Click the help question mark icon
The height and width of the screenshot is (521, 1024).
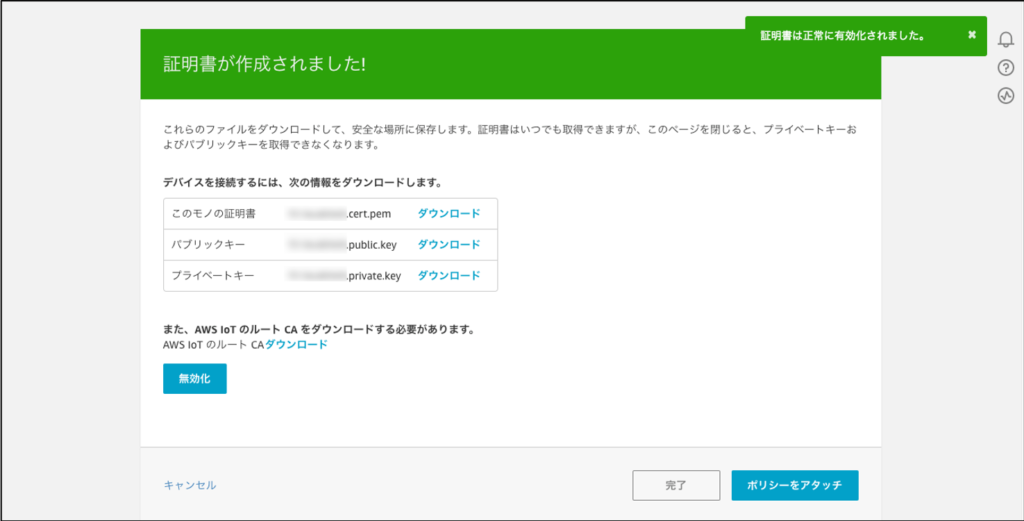pyautogui.click(x=1006, y=68)
